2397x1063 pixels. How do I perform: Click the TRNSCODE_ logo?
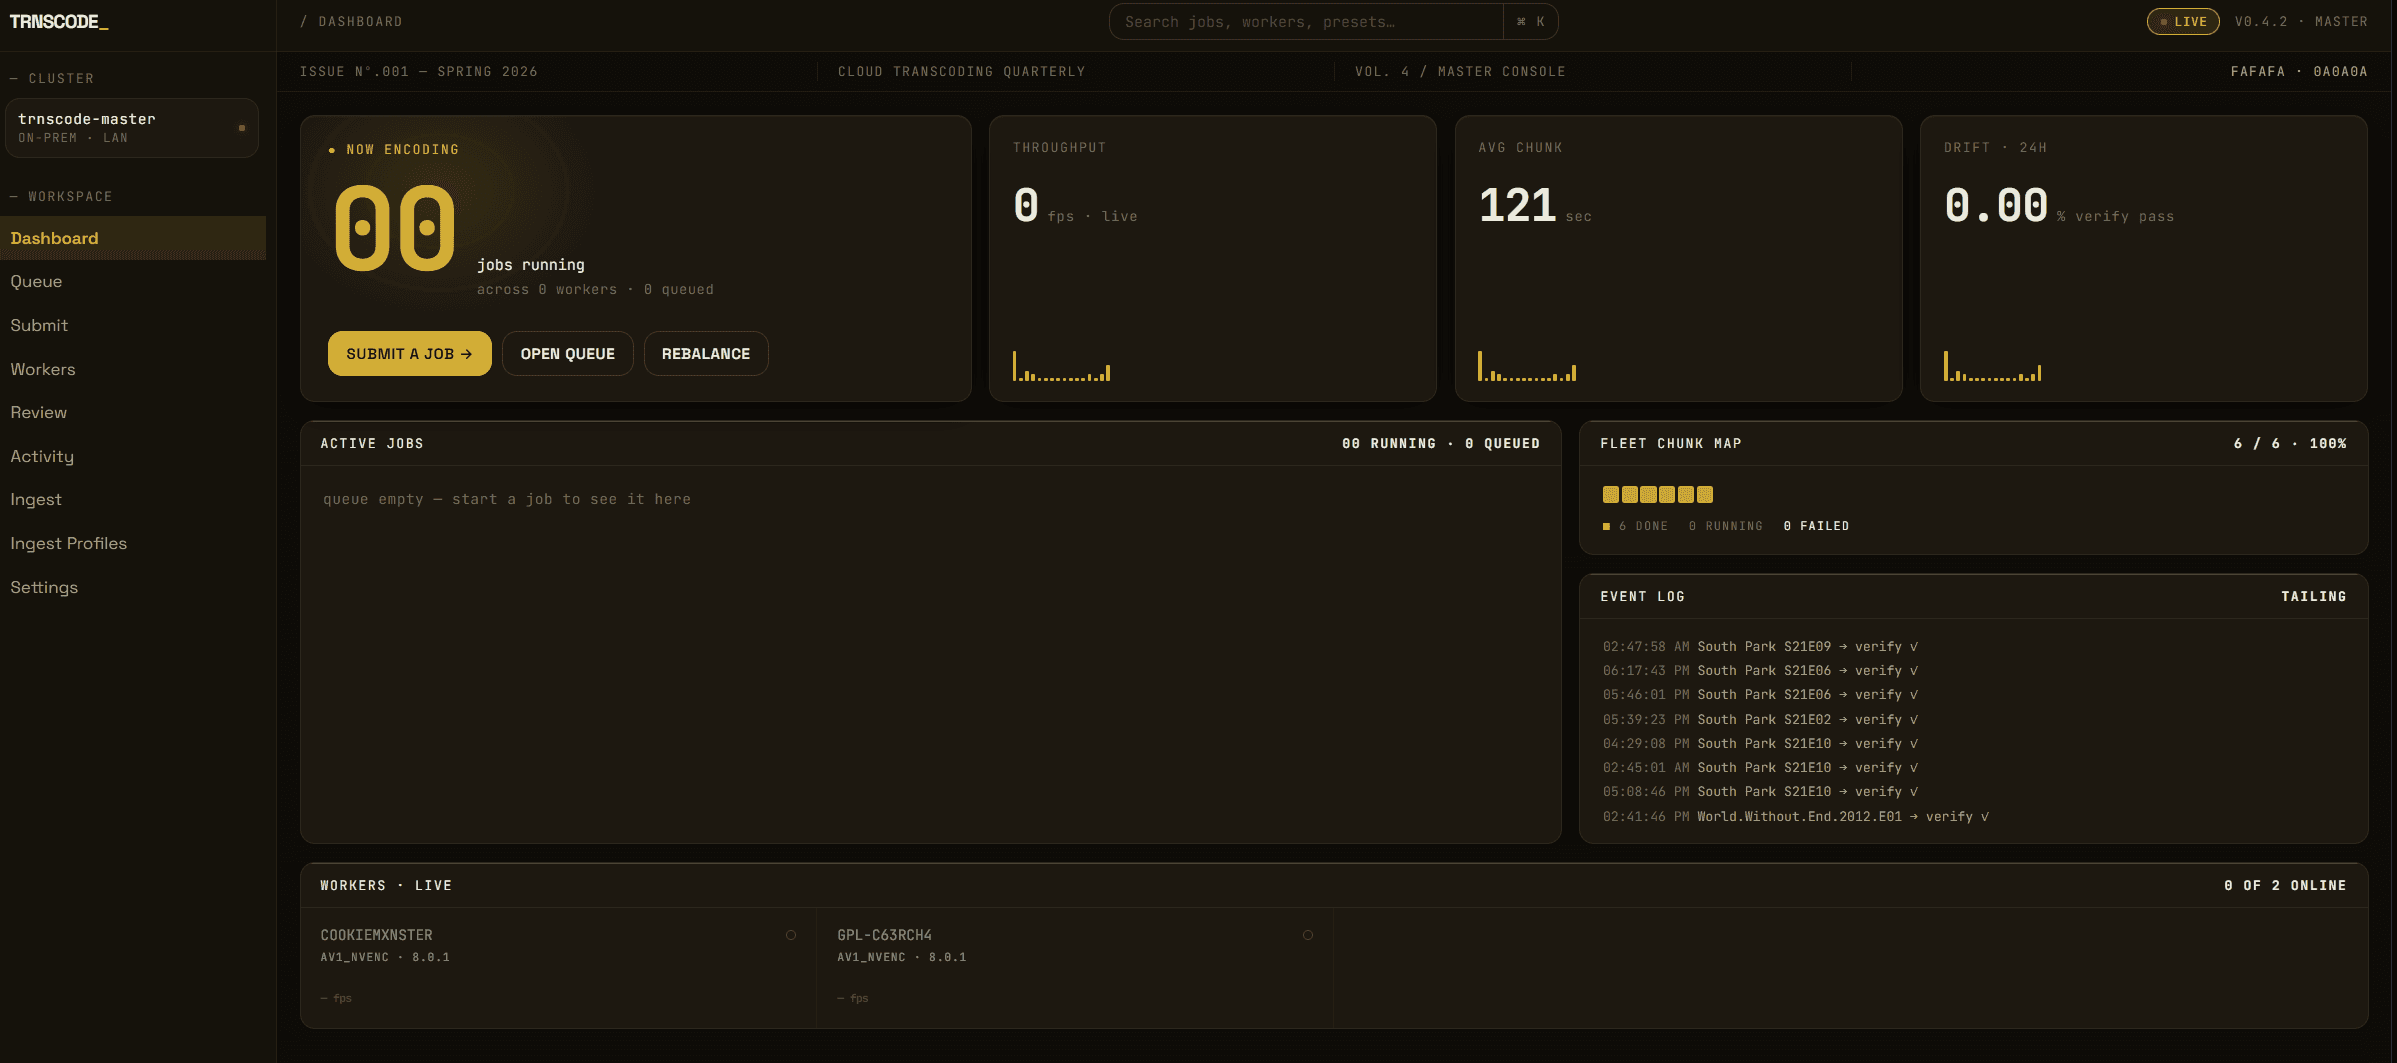pyautogui.click(x=58, y=21)
